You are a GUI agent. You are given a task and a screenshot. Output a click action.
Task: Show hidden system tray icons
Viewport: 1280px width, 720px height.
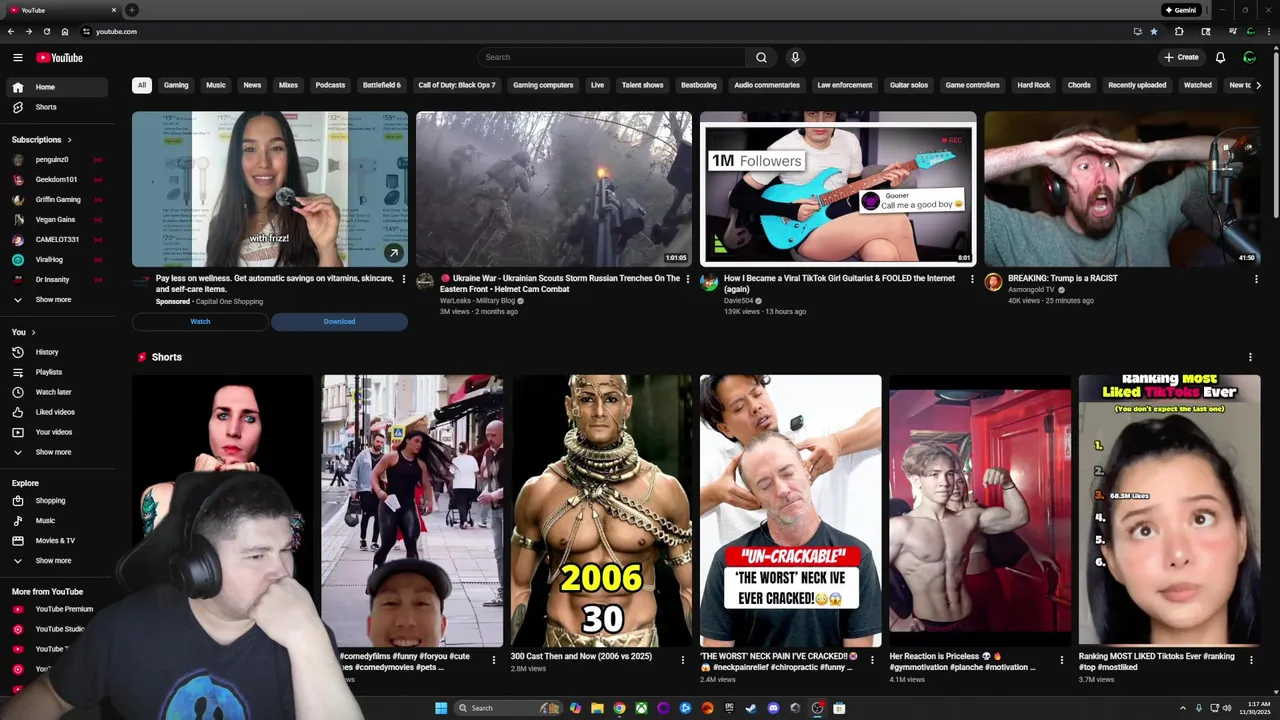click(x=1183, y=708)
